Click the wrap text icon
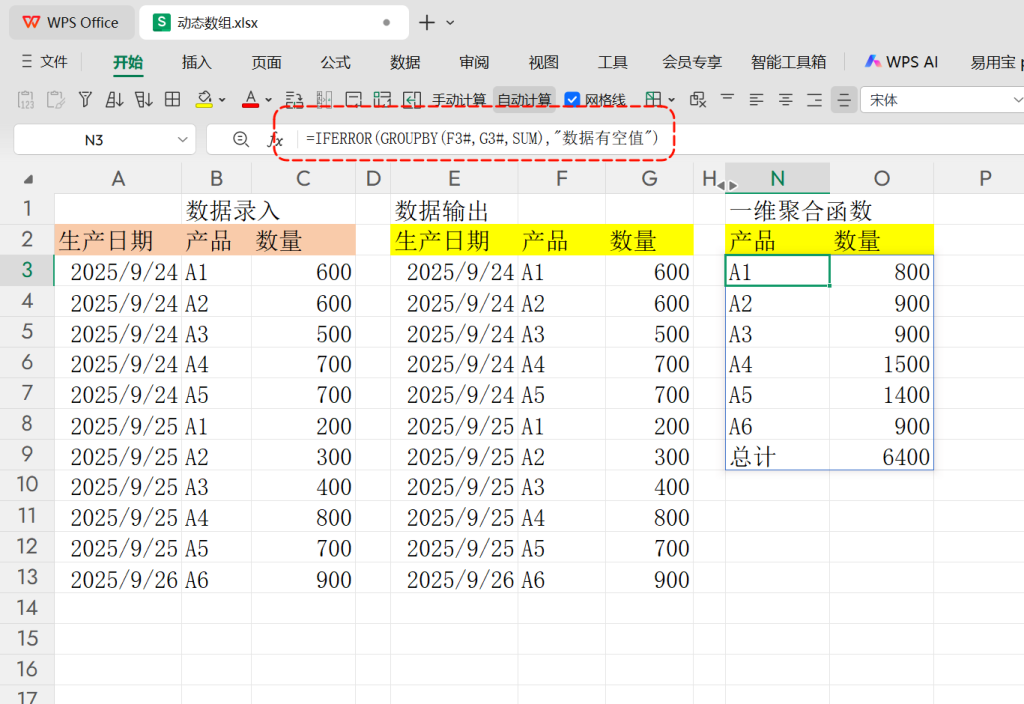Image resolution: width=1024 pixels, height=704 pixels. click(x=295, y=100)
